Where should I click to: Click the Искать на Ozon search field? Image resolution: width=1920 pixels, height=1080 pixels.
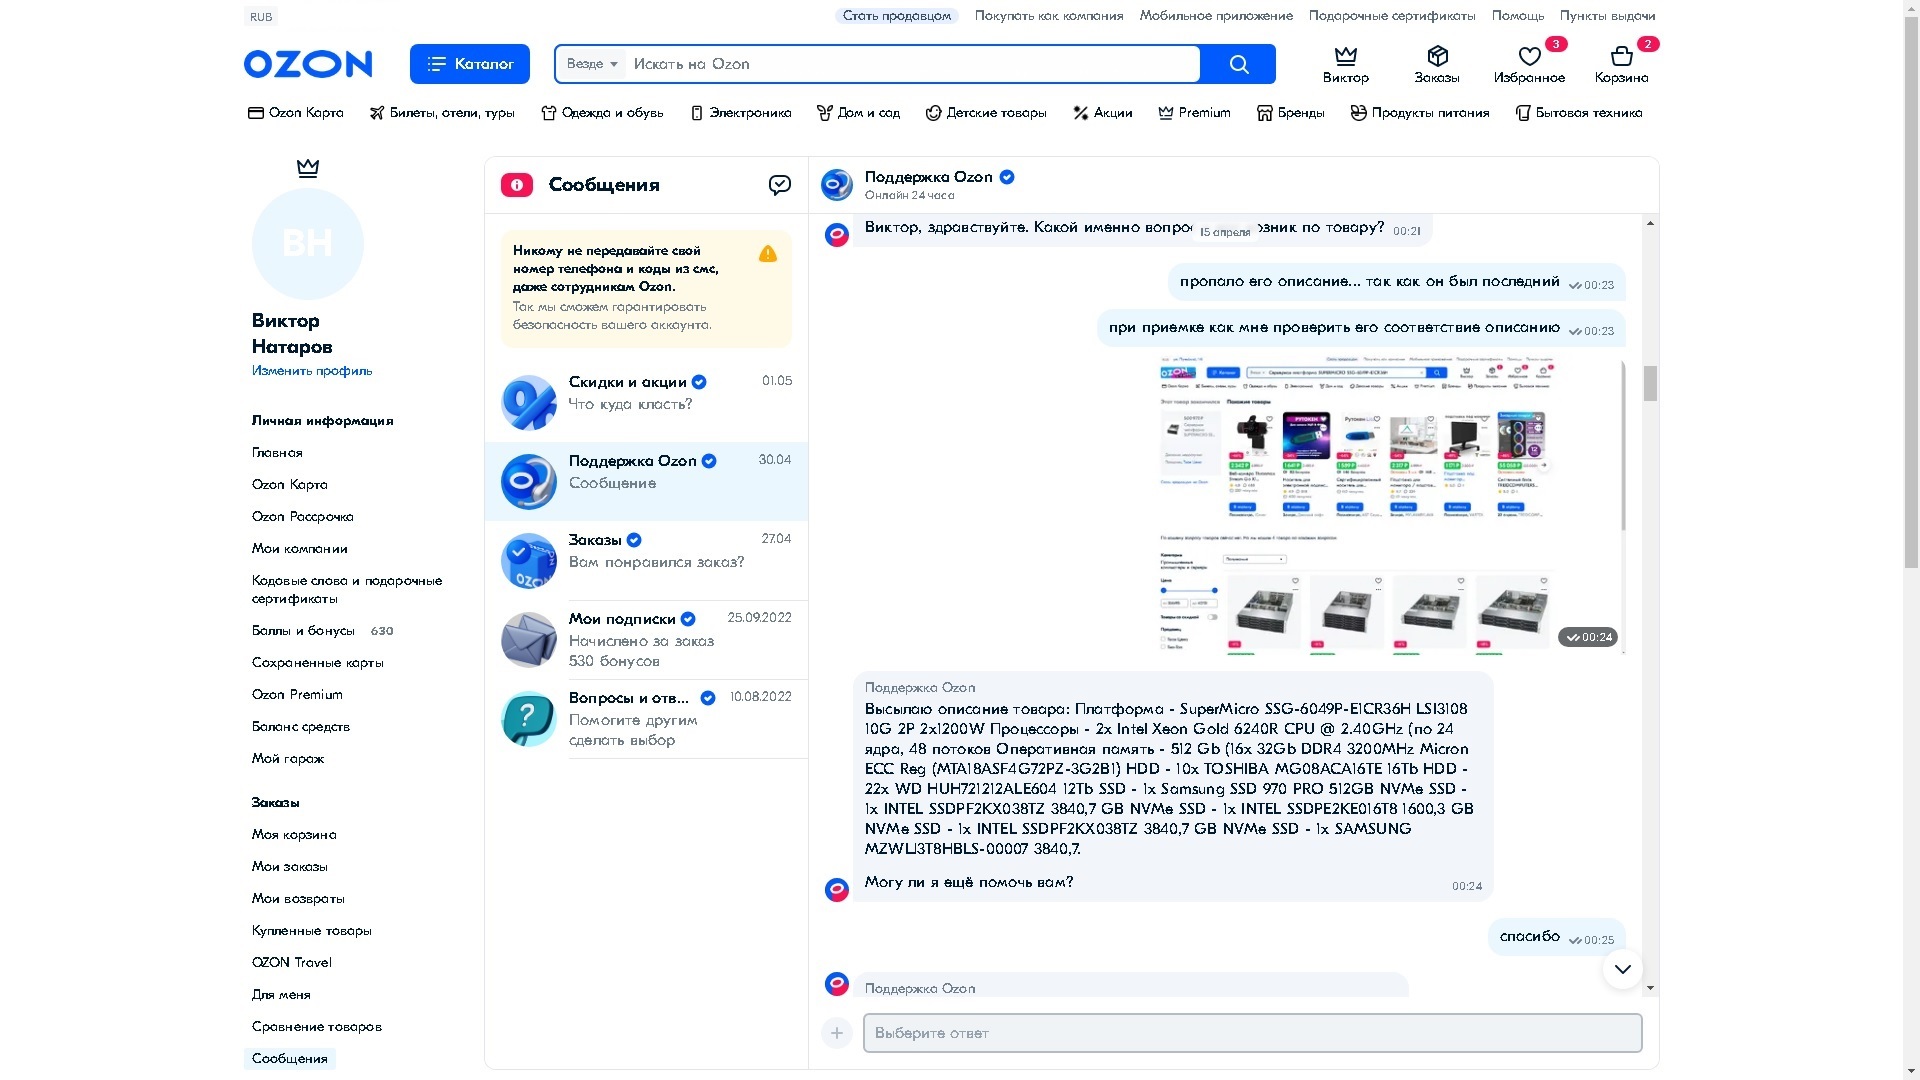[912, 64]
